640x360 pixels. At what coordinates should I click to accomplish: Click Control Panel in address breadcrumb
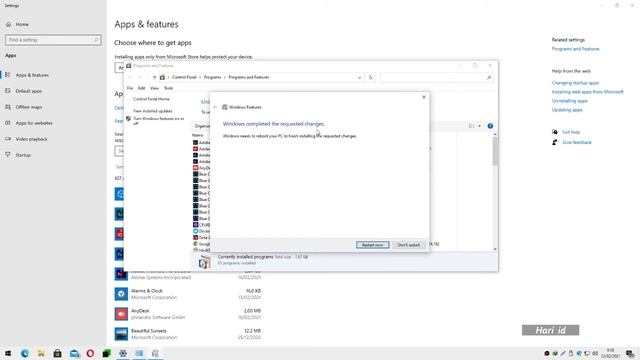(184, 77)
